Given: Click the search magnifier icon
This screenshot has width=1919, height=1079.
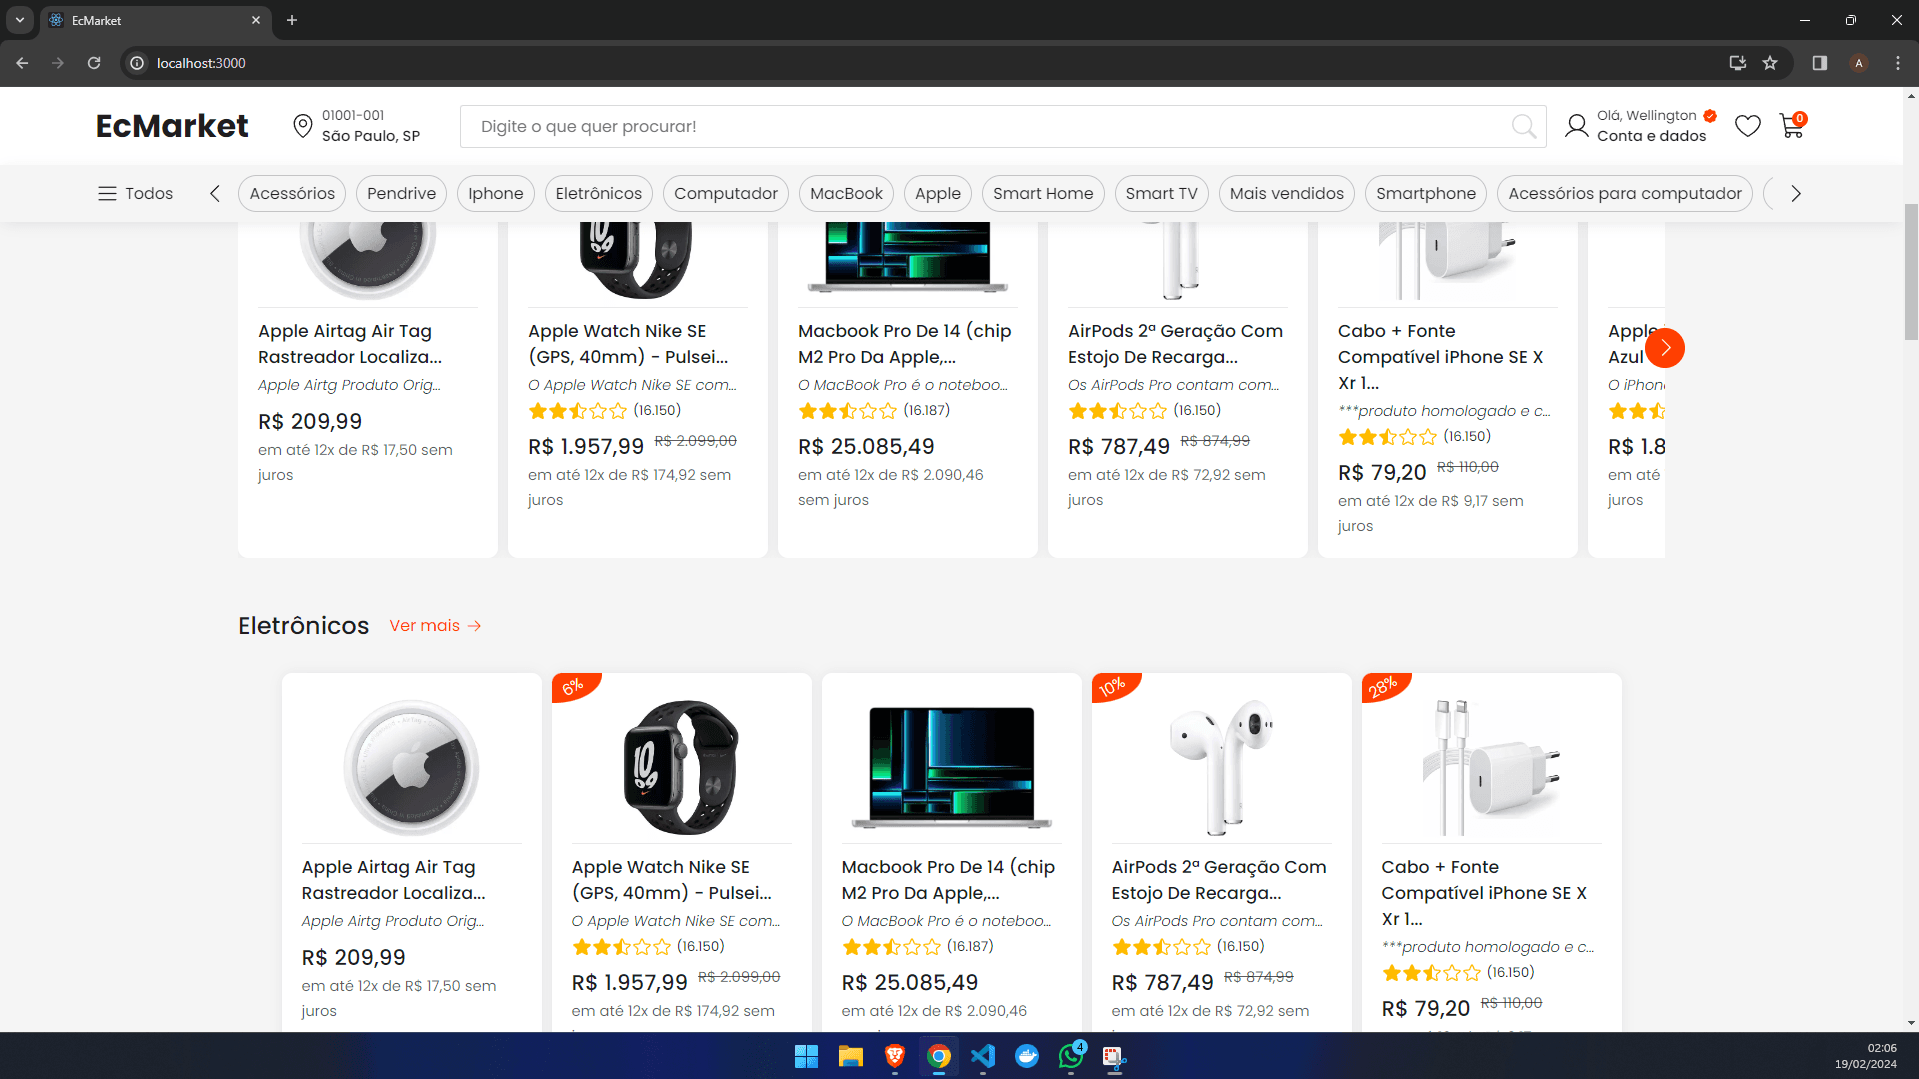Looking at the screenshot, I should click(x=1524, y=126).
